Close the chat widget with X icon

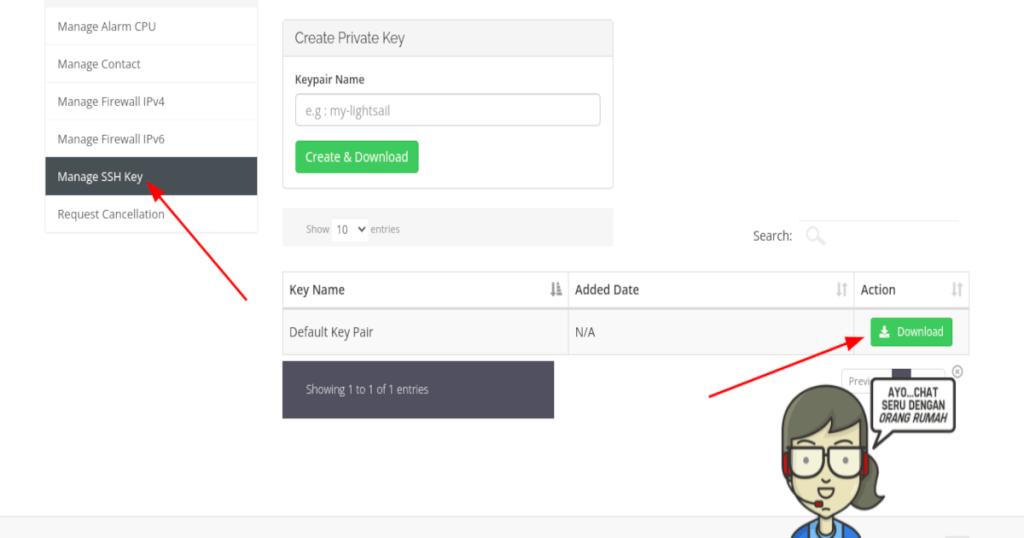pyautogui.click(x=957, y=371)
